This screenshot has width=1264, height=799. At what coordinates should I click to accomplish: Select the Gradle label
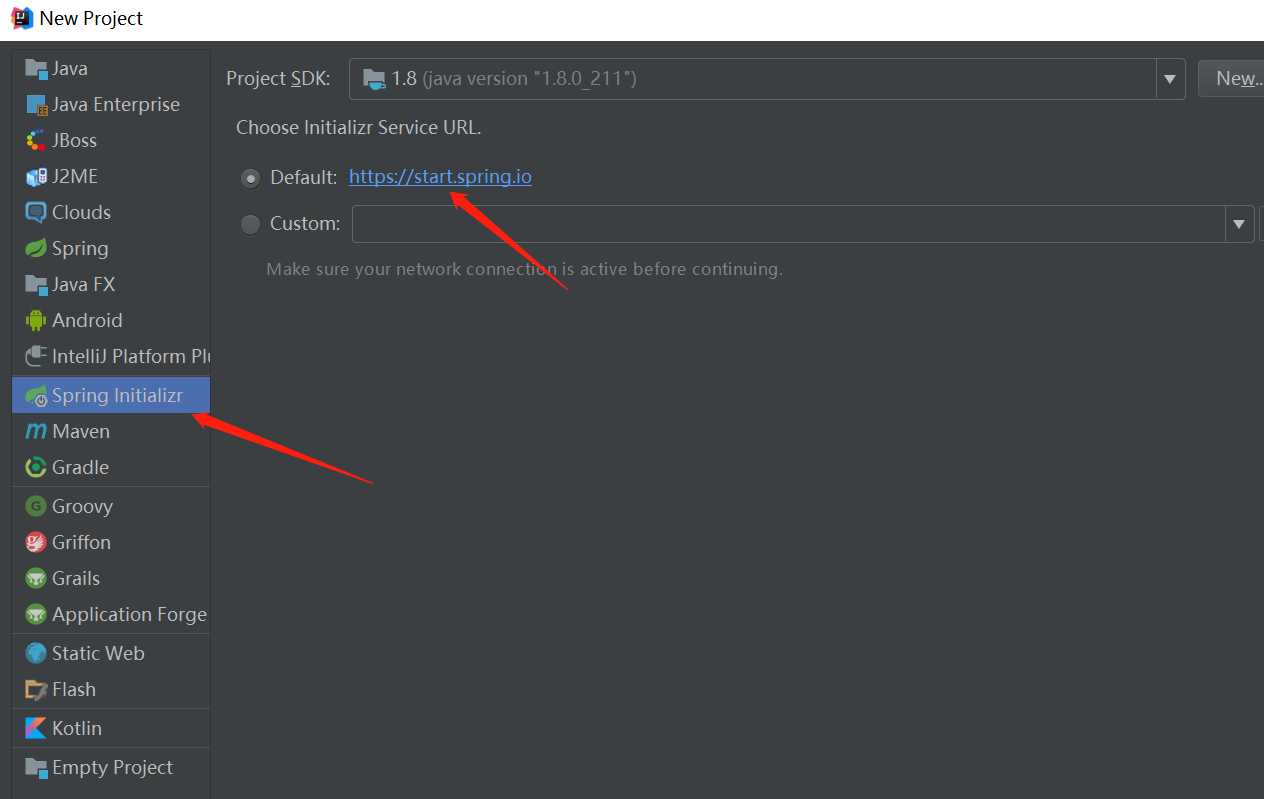coord(80,468)
